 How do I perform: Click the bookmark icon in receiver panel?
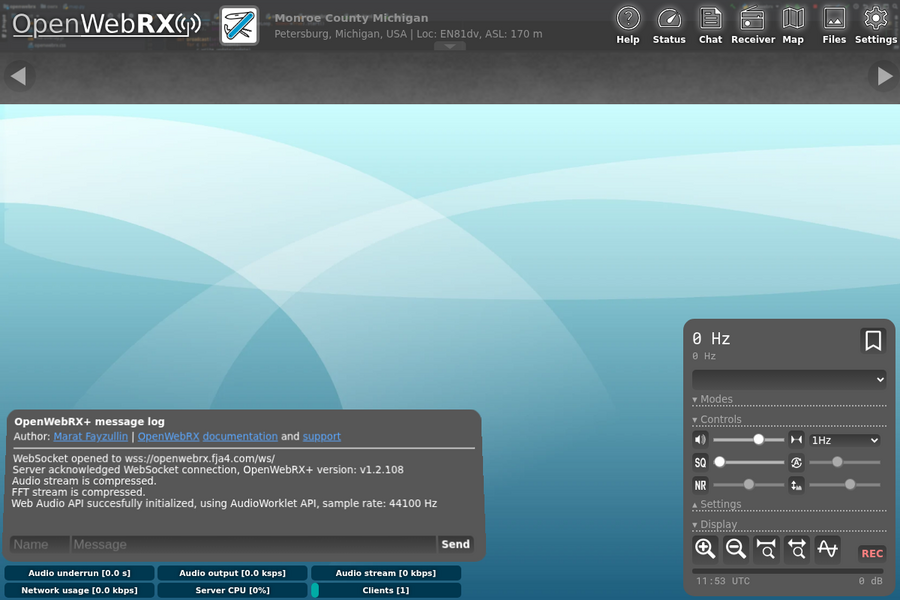coord(873,340)
